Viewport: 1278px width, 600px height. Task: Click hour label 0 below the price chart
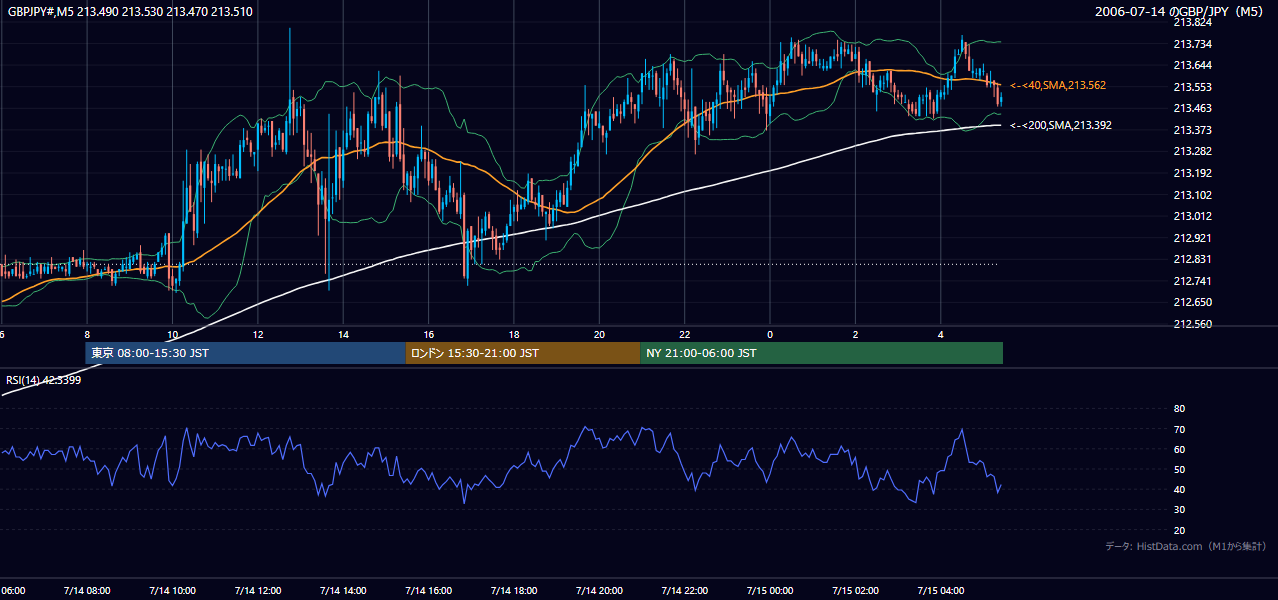point(770,334)
